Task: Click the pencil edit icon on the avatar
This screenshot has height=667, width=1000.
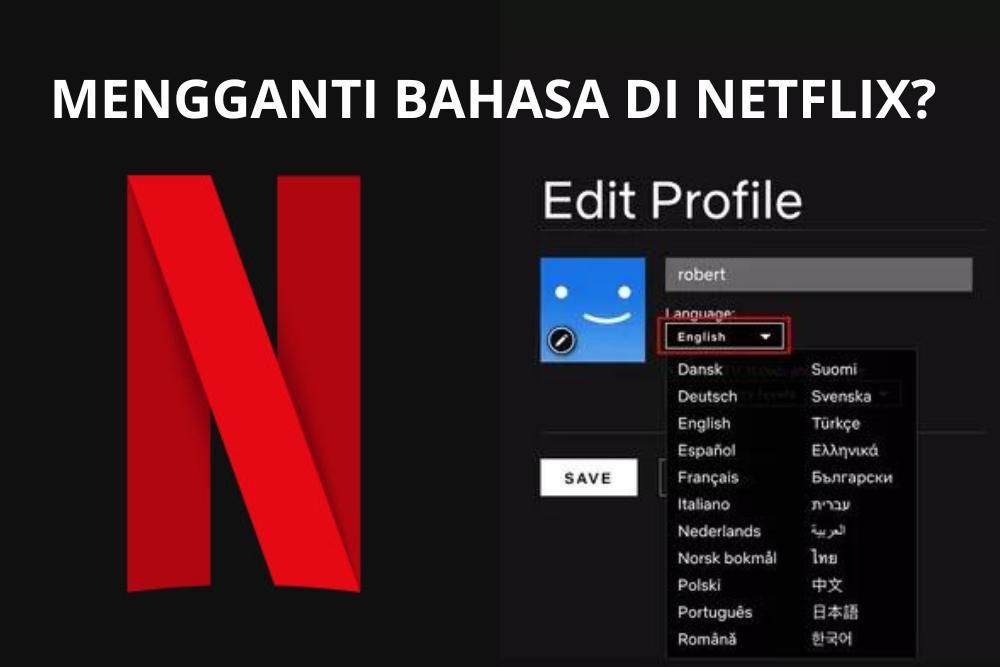Action: click(561, 341)
